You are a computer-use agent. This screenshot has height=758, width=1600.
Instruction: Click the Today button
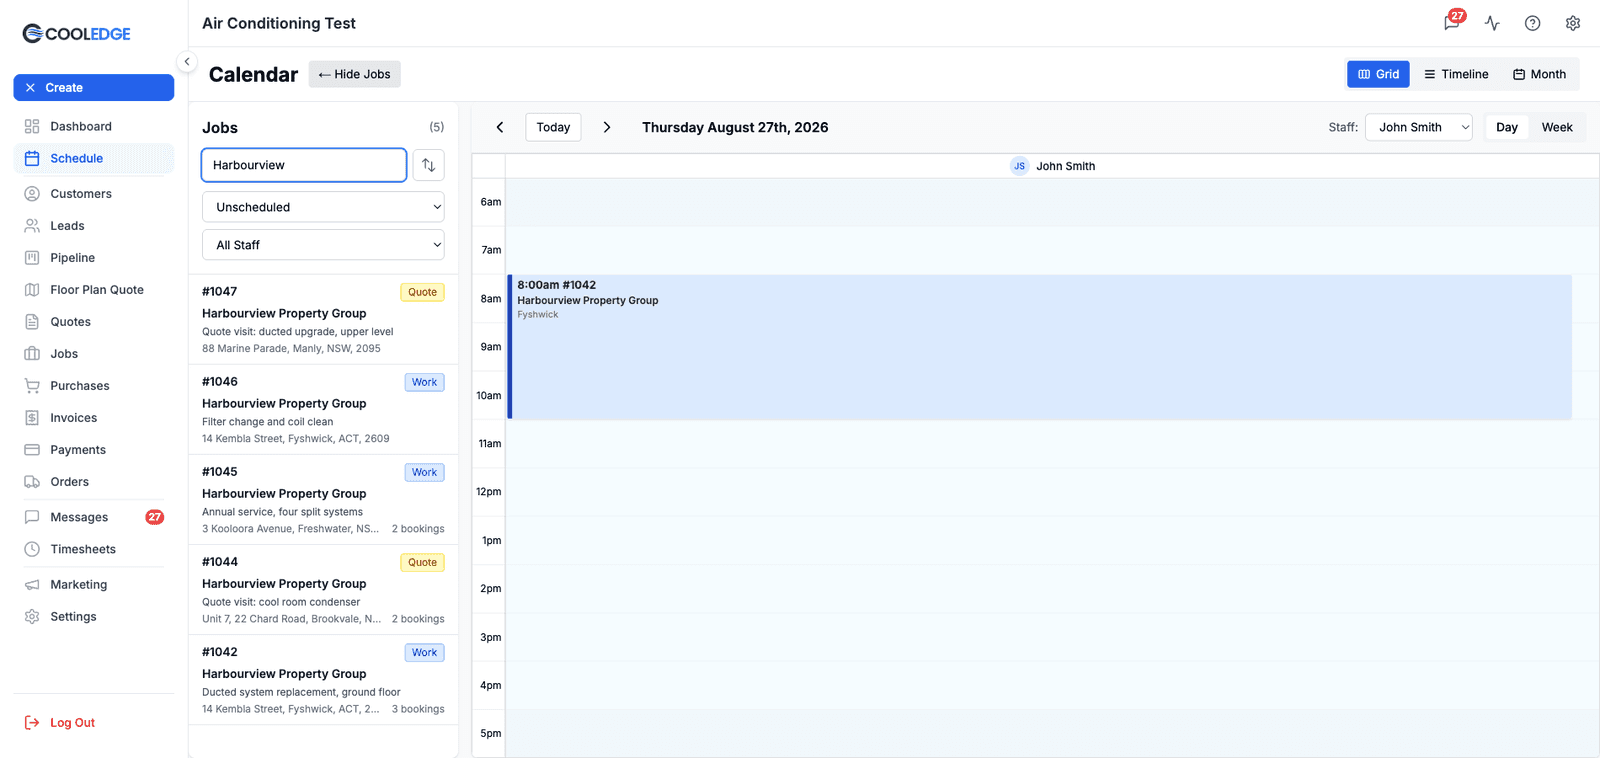point(553,127)
